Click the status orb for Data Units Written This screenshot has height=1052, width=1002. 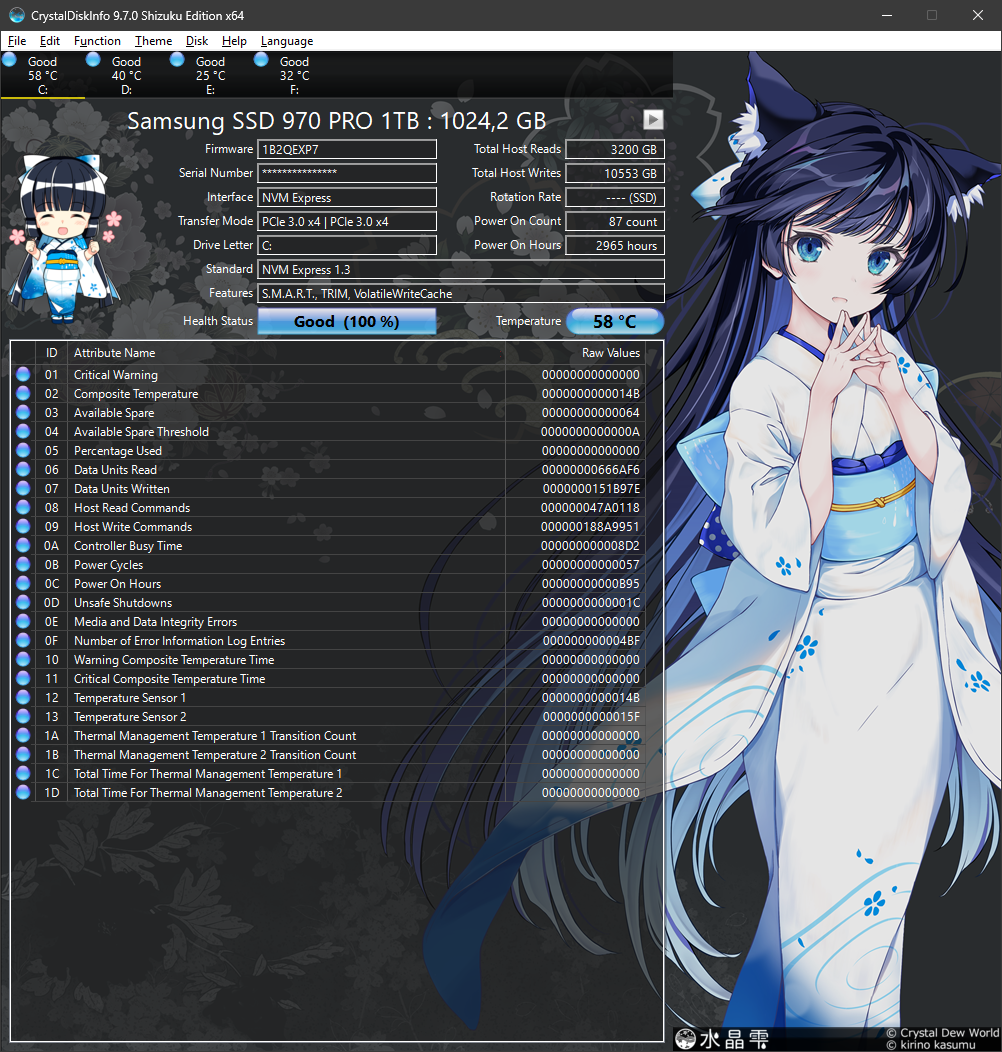(23, 488)
